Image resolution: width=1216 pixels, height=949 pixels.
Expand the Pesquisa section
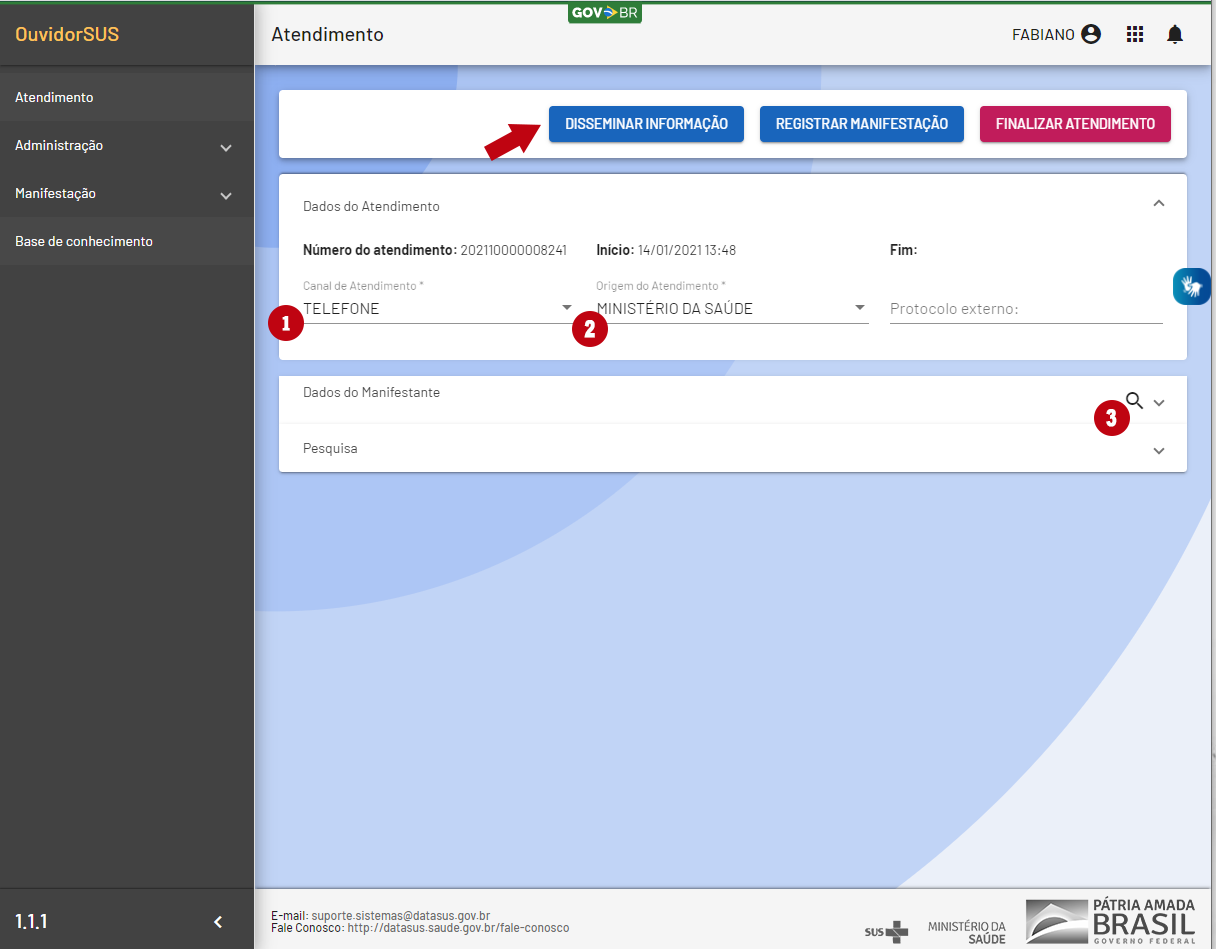(1159, 450)
